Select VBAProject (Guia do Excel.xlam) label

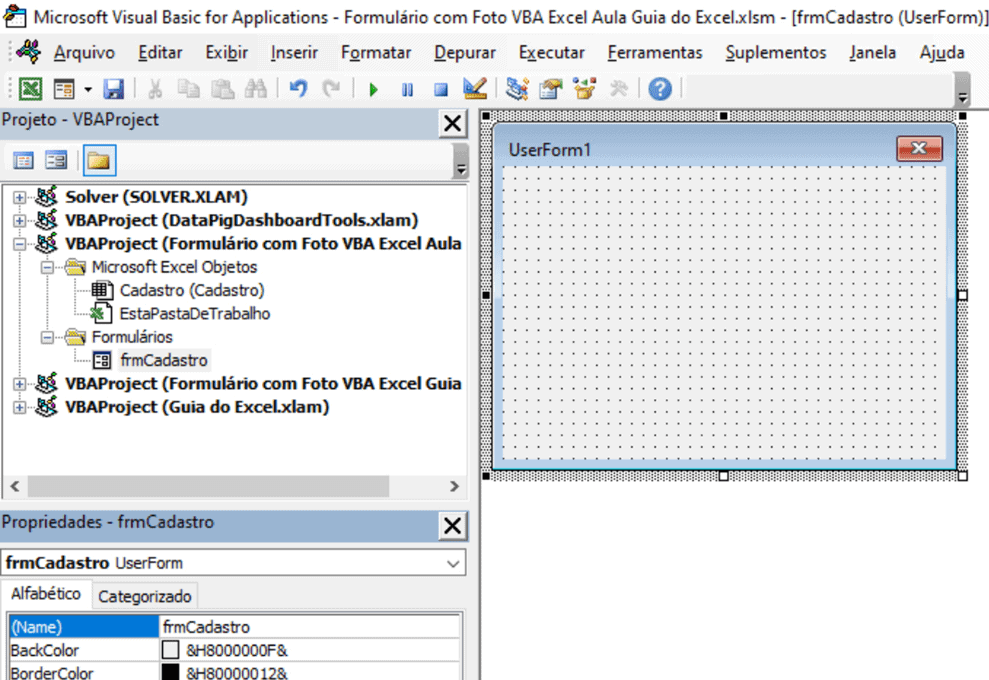197,407
